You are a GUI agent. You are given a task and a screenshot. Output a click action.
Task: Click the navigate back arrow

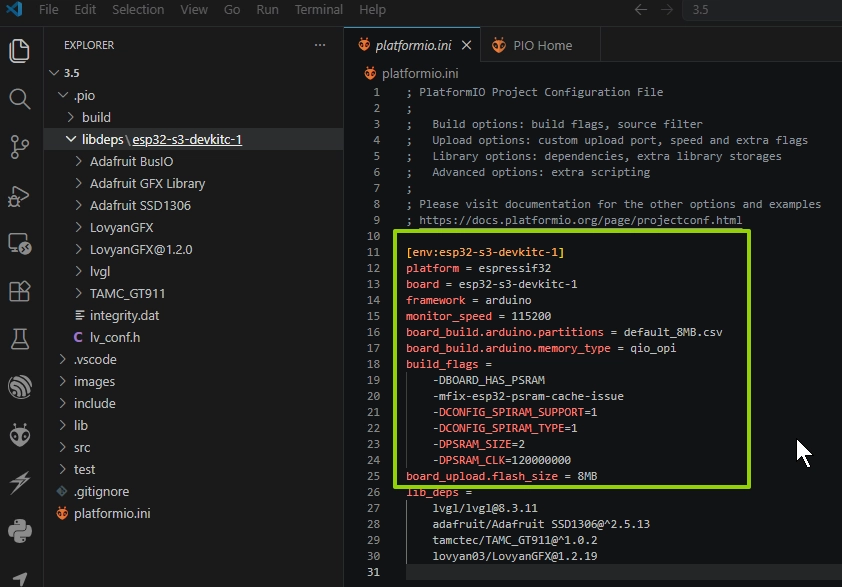[641, 10]
